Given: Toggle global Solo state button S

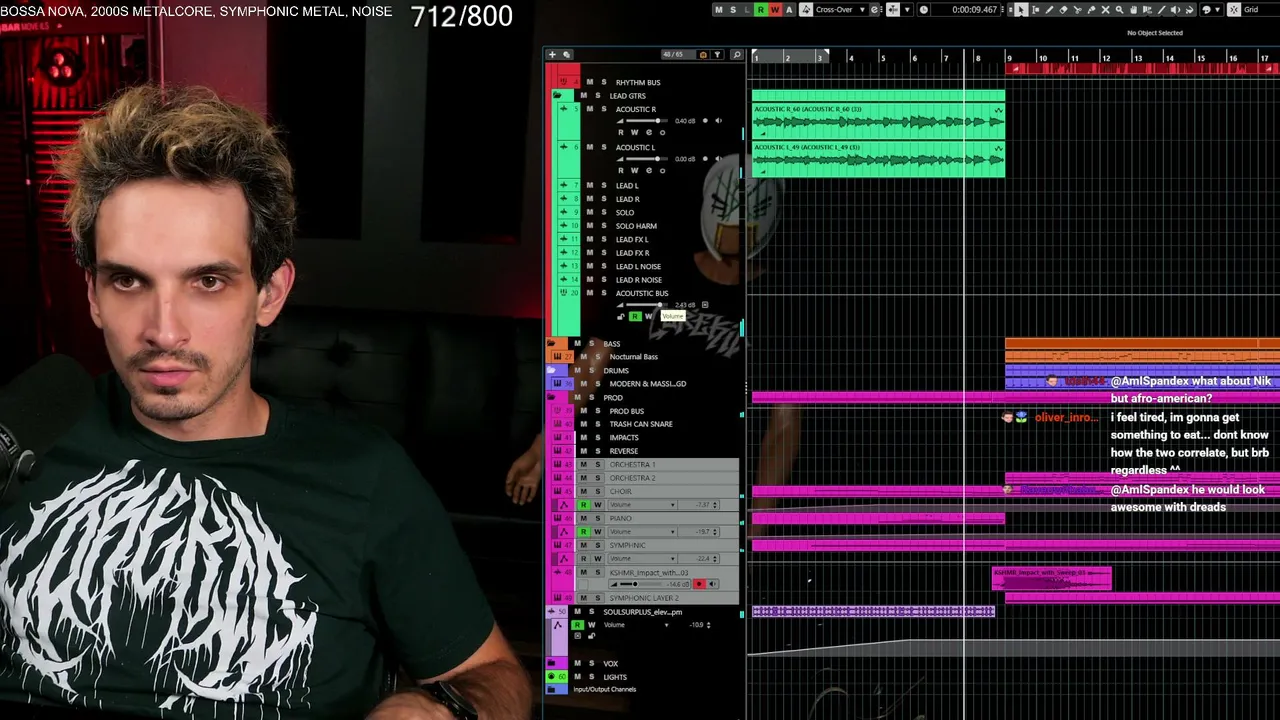Looking at the screenshot, I should pos(732,10).
